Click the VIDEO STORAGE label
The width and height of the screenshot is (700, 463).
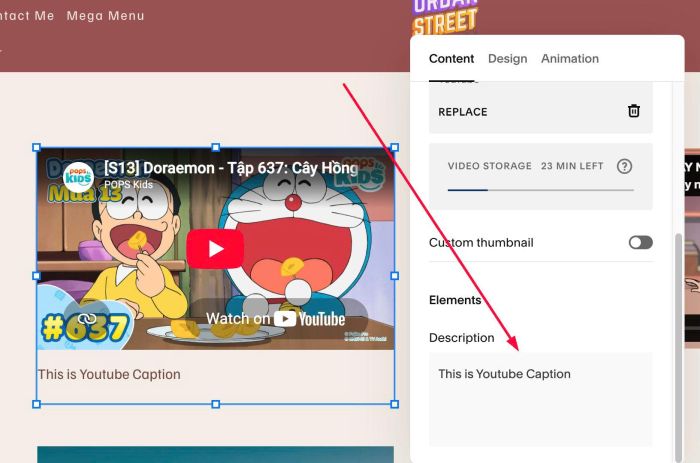tap(490, 166)
